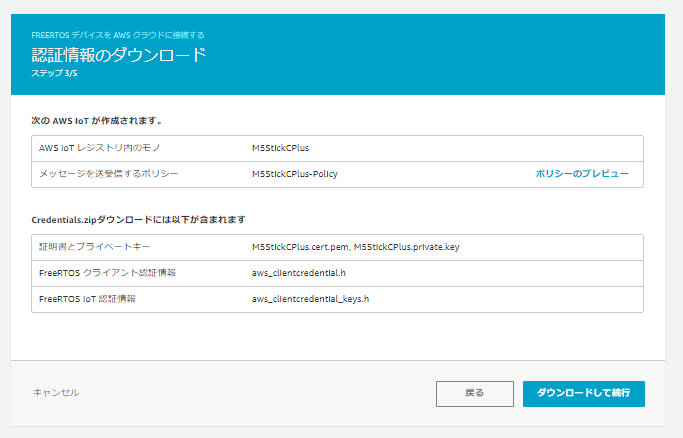The height and width of the screenshot is (438, 683).
Task: Click the 認証情報のダウンロード heading
Action: click(118, 55)
